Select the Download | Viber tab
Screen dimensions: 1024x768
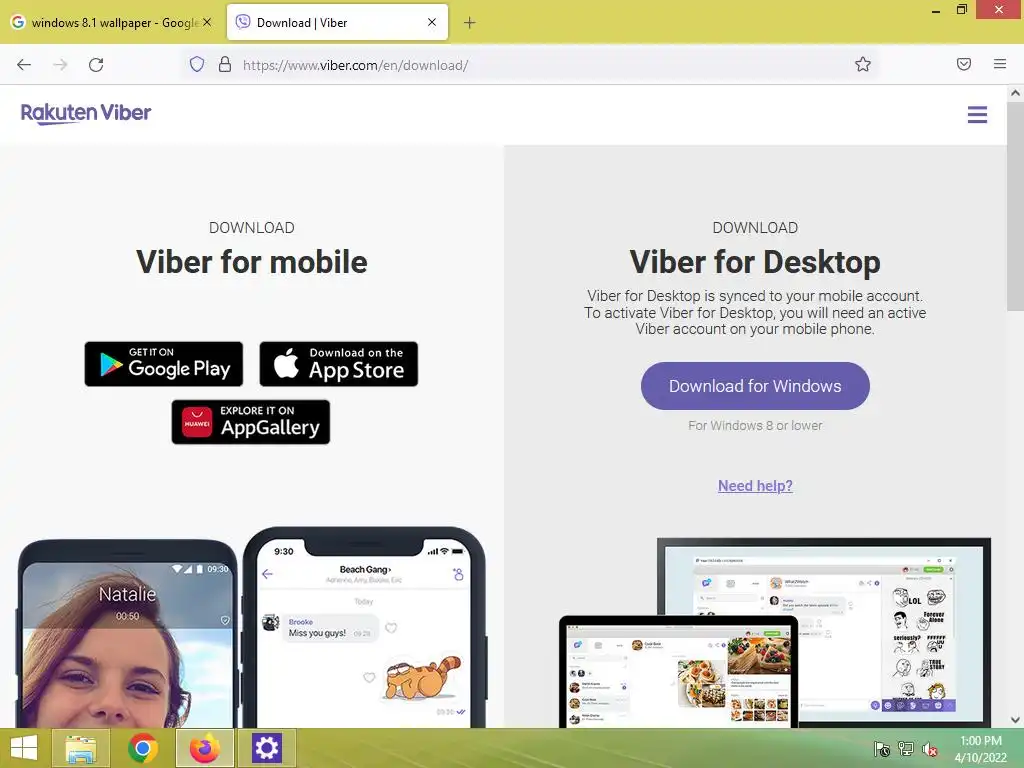(x=337, y=22)
